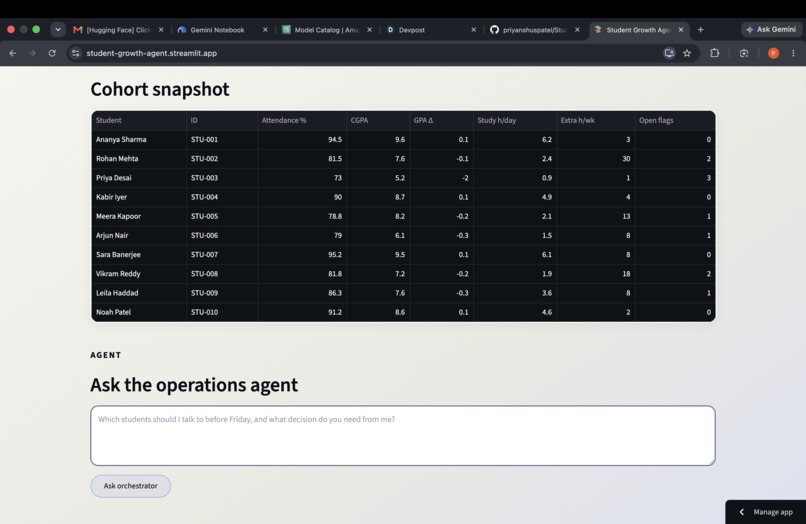The width and height of the screenshot is (806, 524).
Task: Close the Student Growth Agent tab
Action: [x=681, y=30]
